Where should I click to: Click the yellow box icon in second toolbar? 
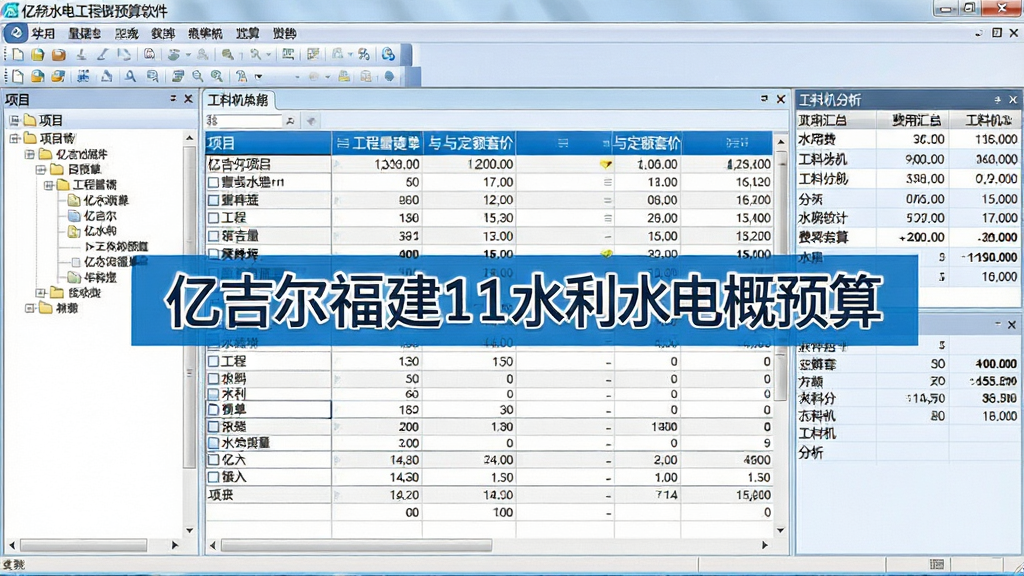pyautogui.click(x=344, y=76)
